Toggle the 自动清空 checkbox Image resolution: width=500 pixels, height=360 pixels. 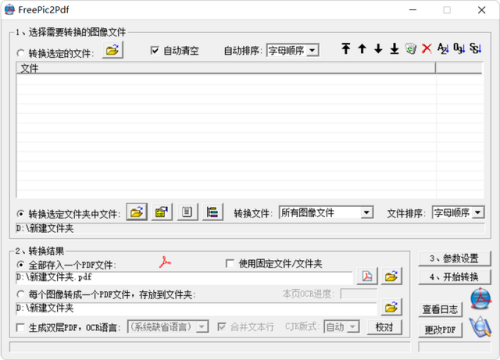coord(155,50)
